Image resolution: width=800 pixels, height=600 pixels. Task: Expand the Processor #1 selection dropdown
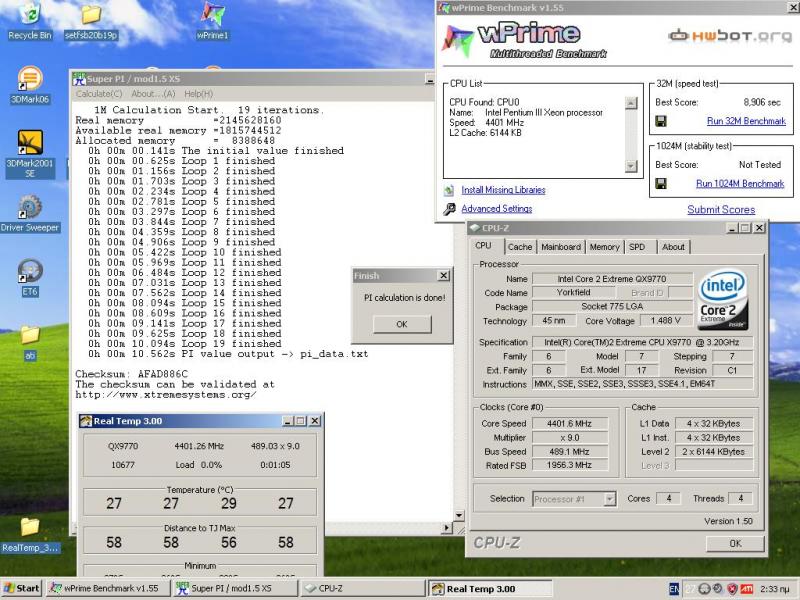[610, 499]
